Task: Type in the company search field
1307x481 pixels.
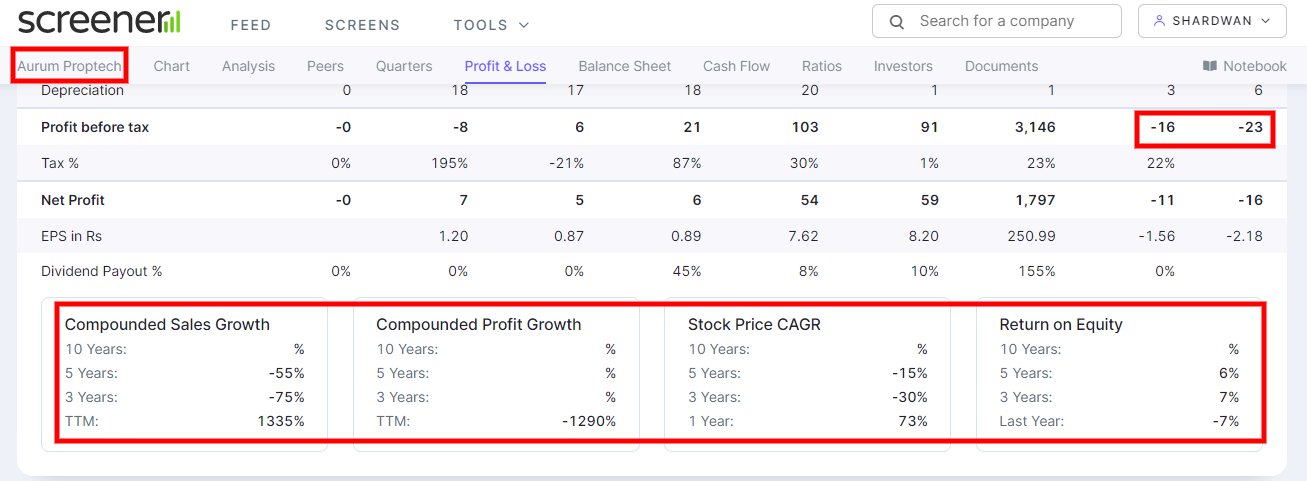Action: pos(1010,21)
